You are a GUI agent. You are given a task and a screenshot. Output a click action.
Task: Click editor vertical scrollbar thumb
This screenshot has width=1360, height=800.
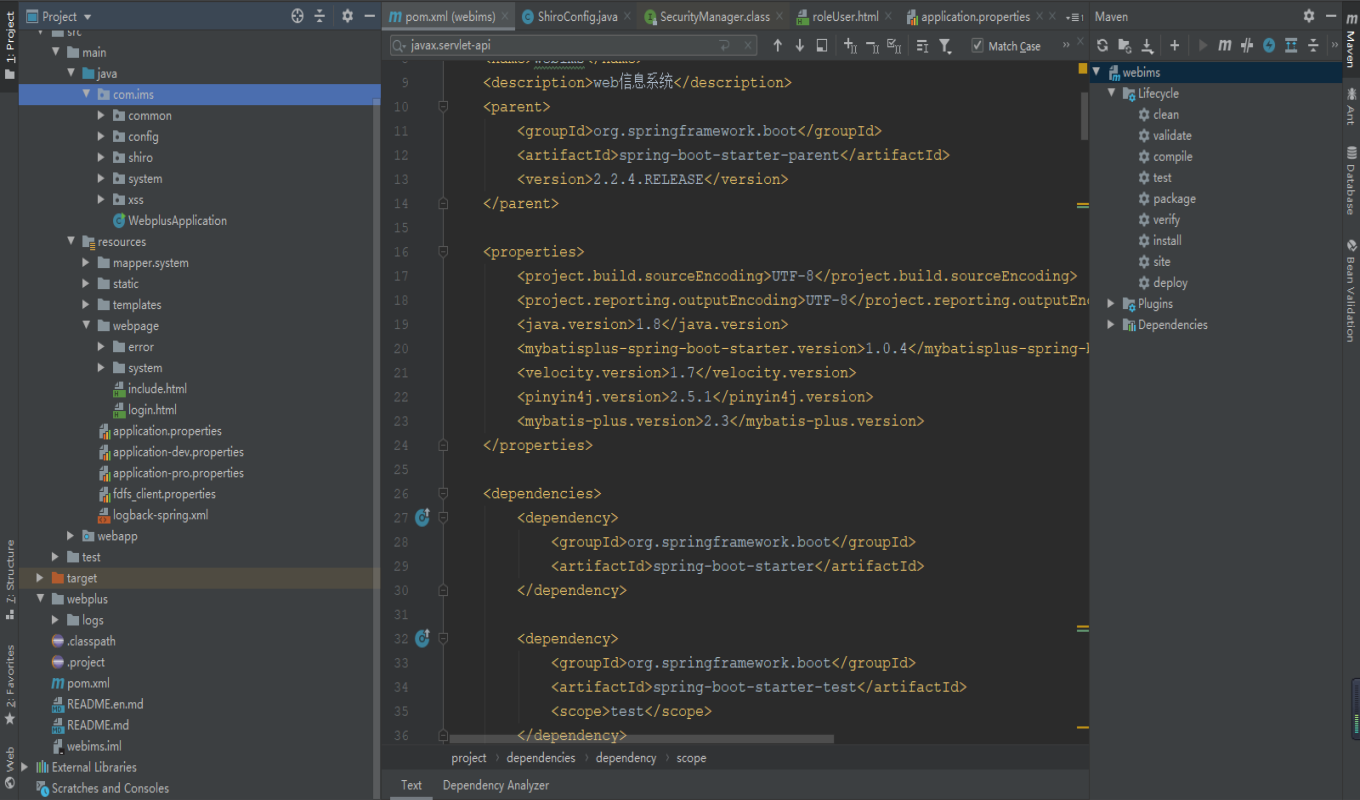(1085, 115)
